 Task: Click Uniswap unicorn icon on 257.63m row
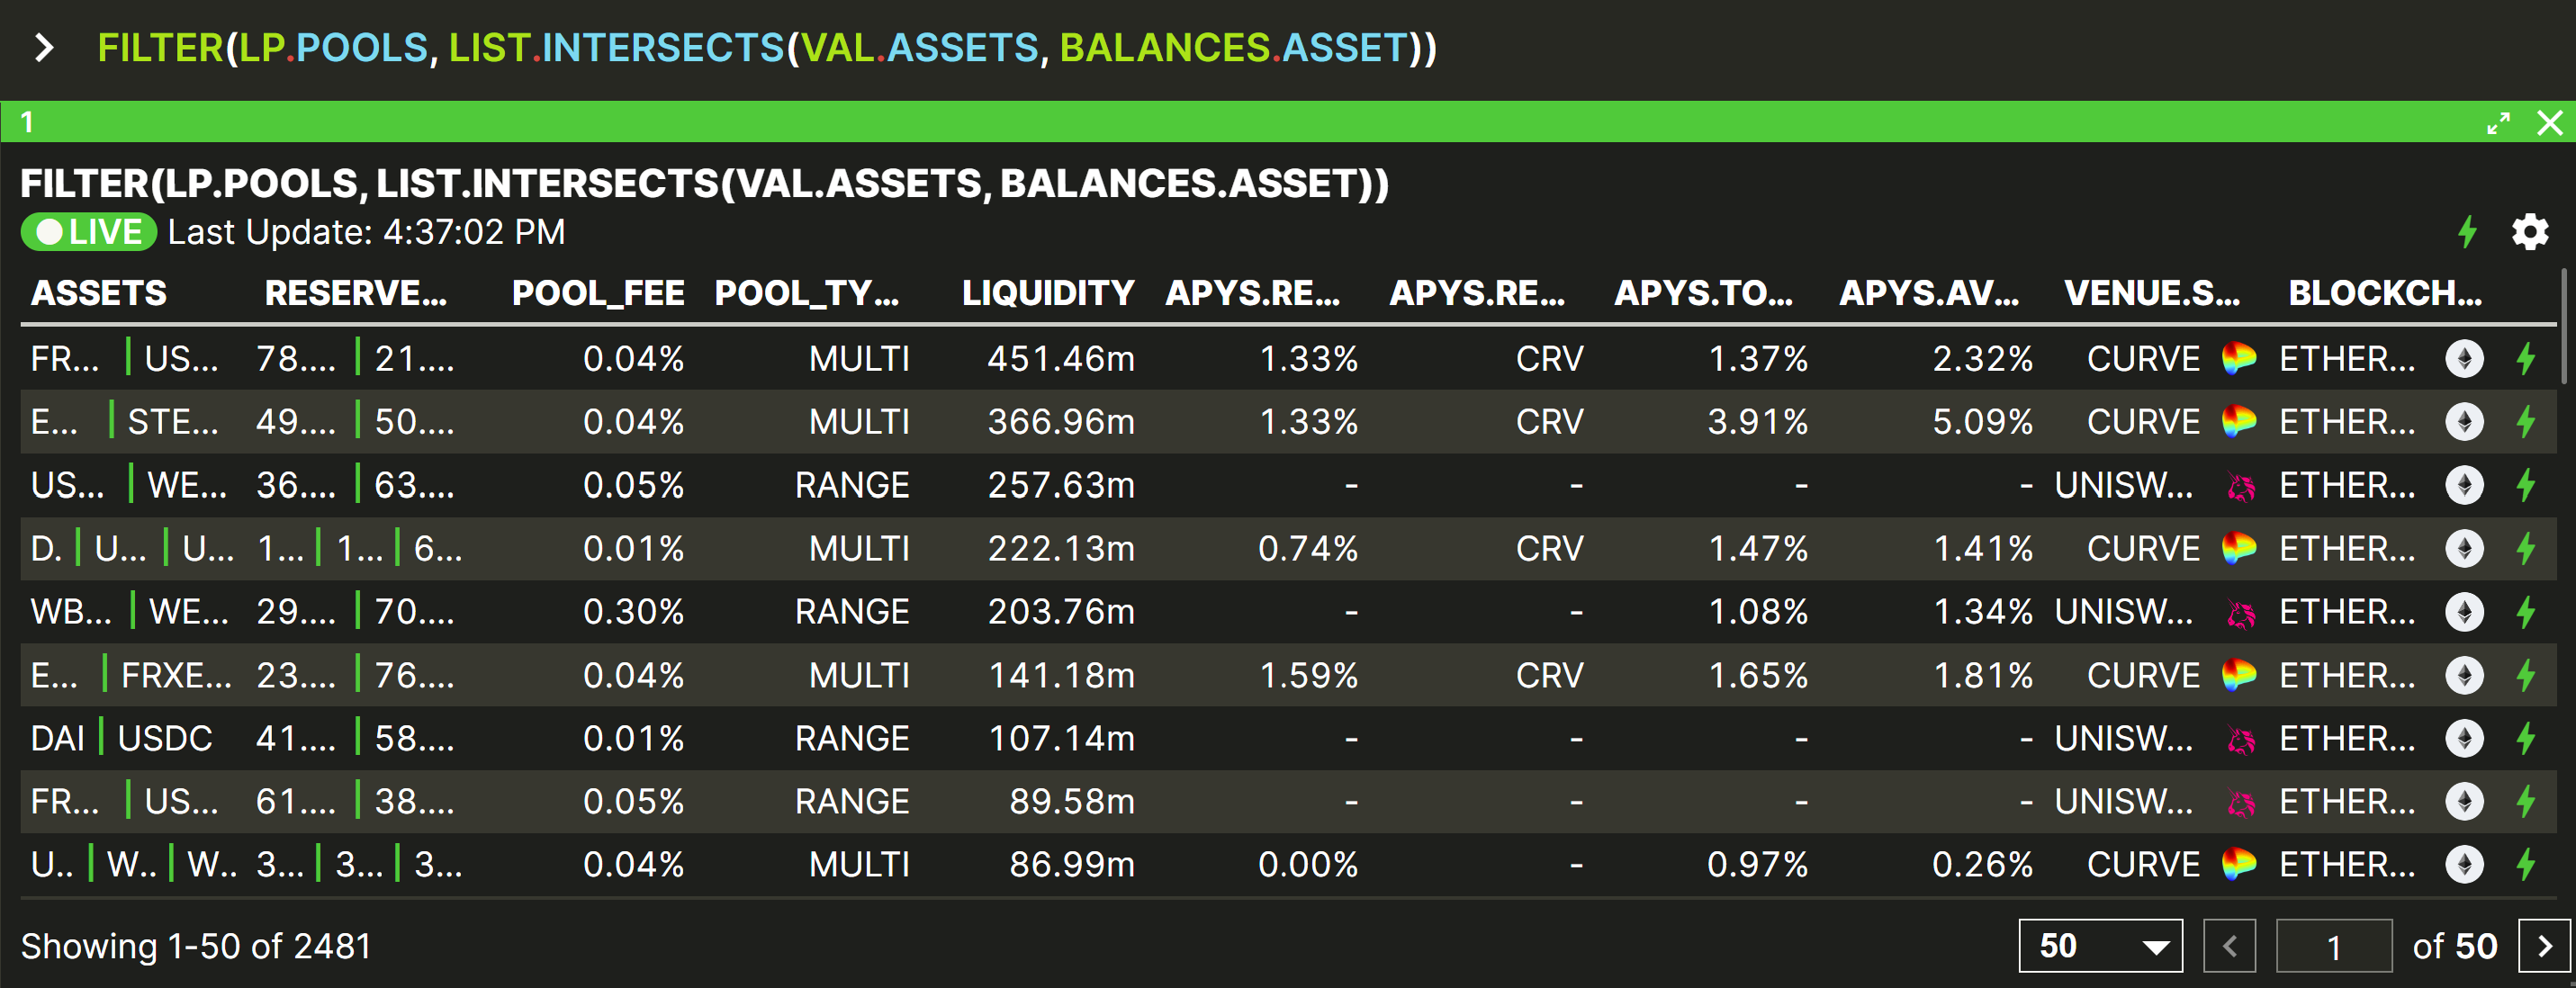2240,486
